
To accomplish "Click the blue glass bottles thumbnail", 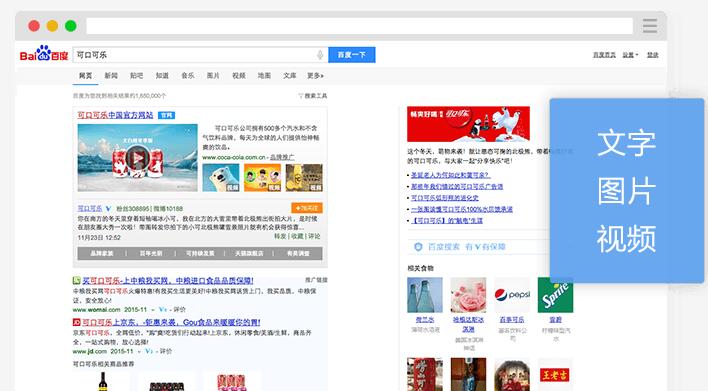I will [x=425, y=295].
